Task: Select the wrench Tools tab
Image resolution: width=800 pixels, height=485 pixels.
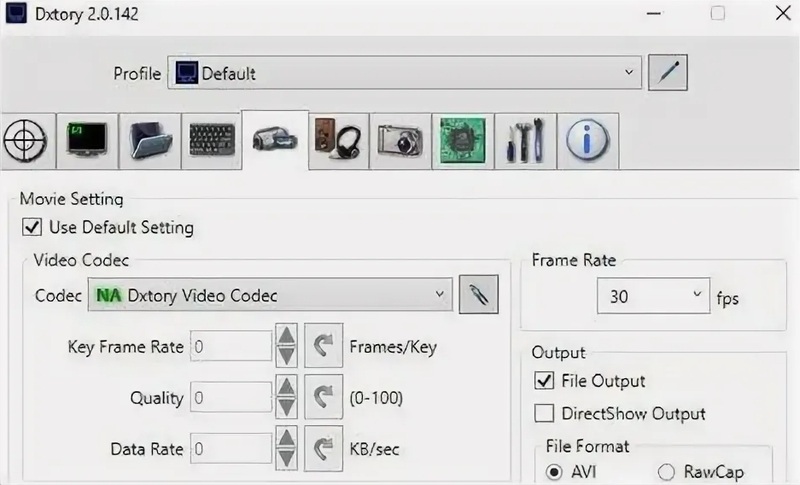Action: (522, 141)
